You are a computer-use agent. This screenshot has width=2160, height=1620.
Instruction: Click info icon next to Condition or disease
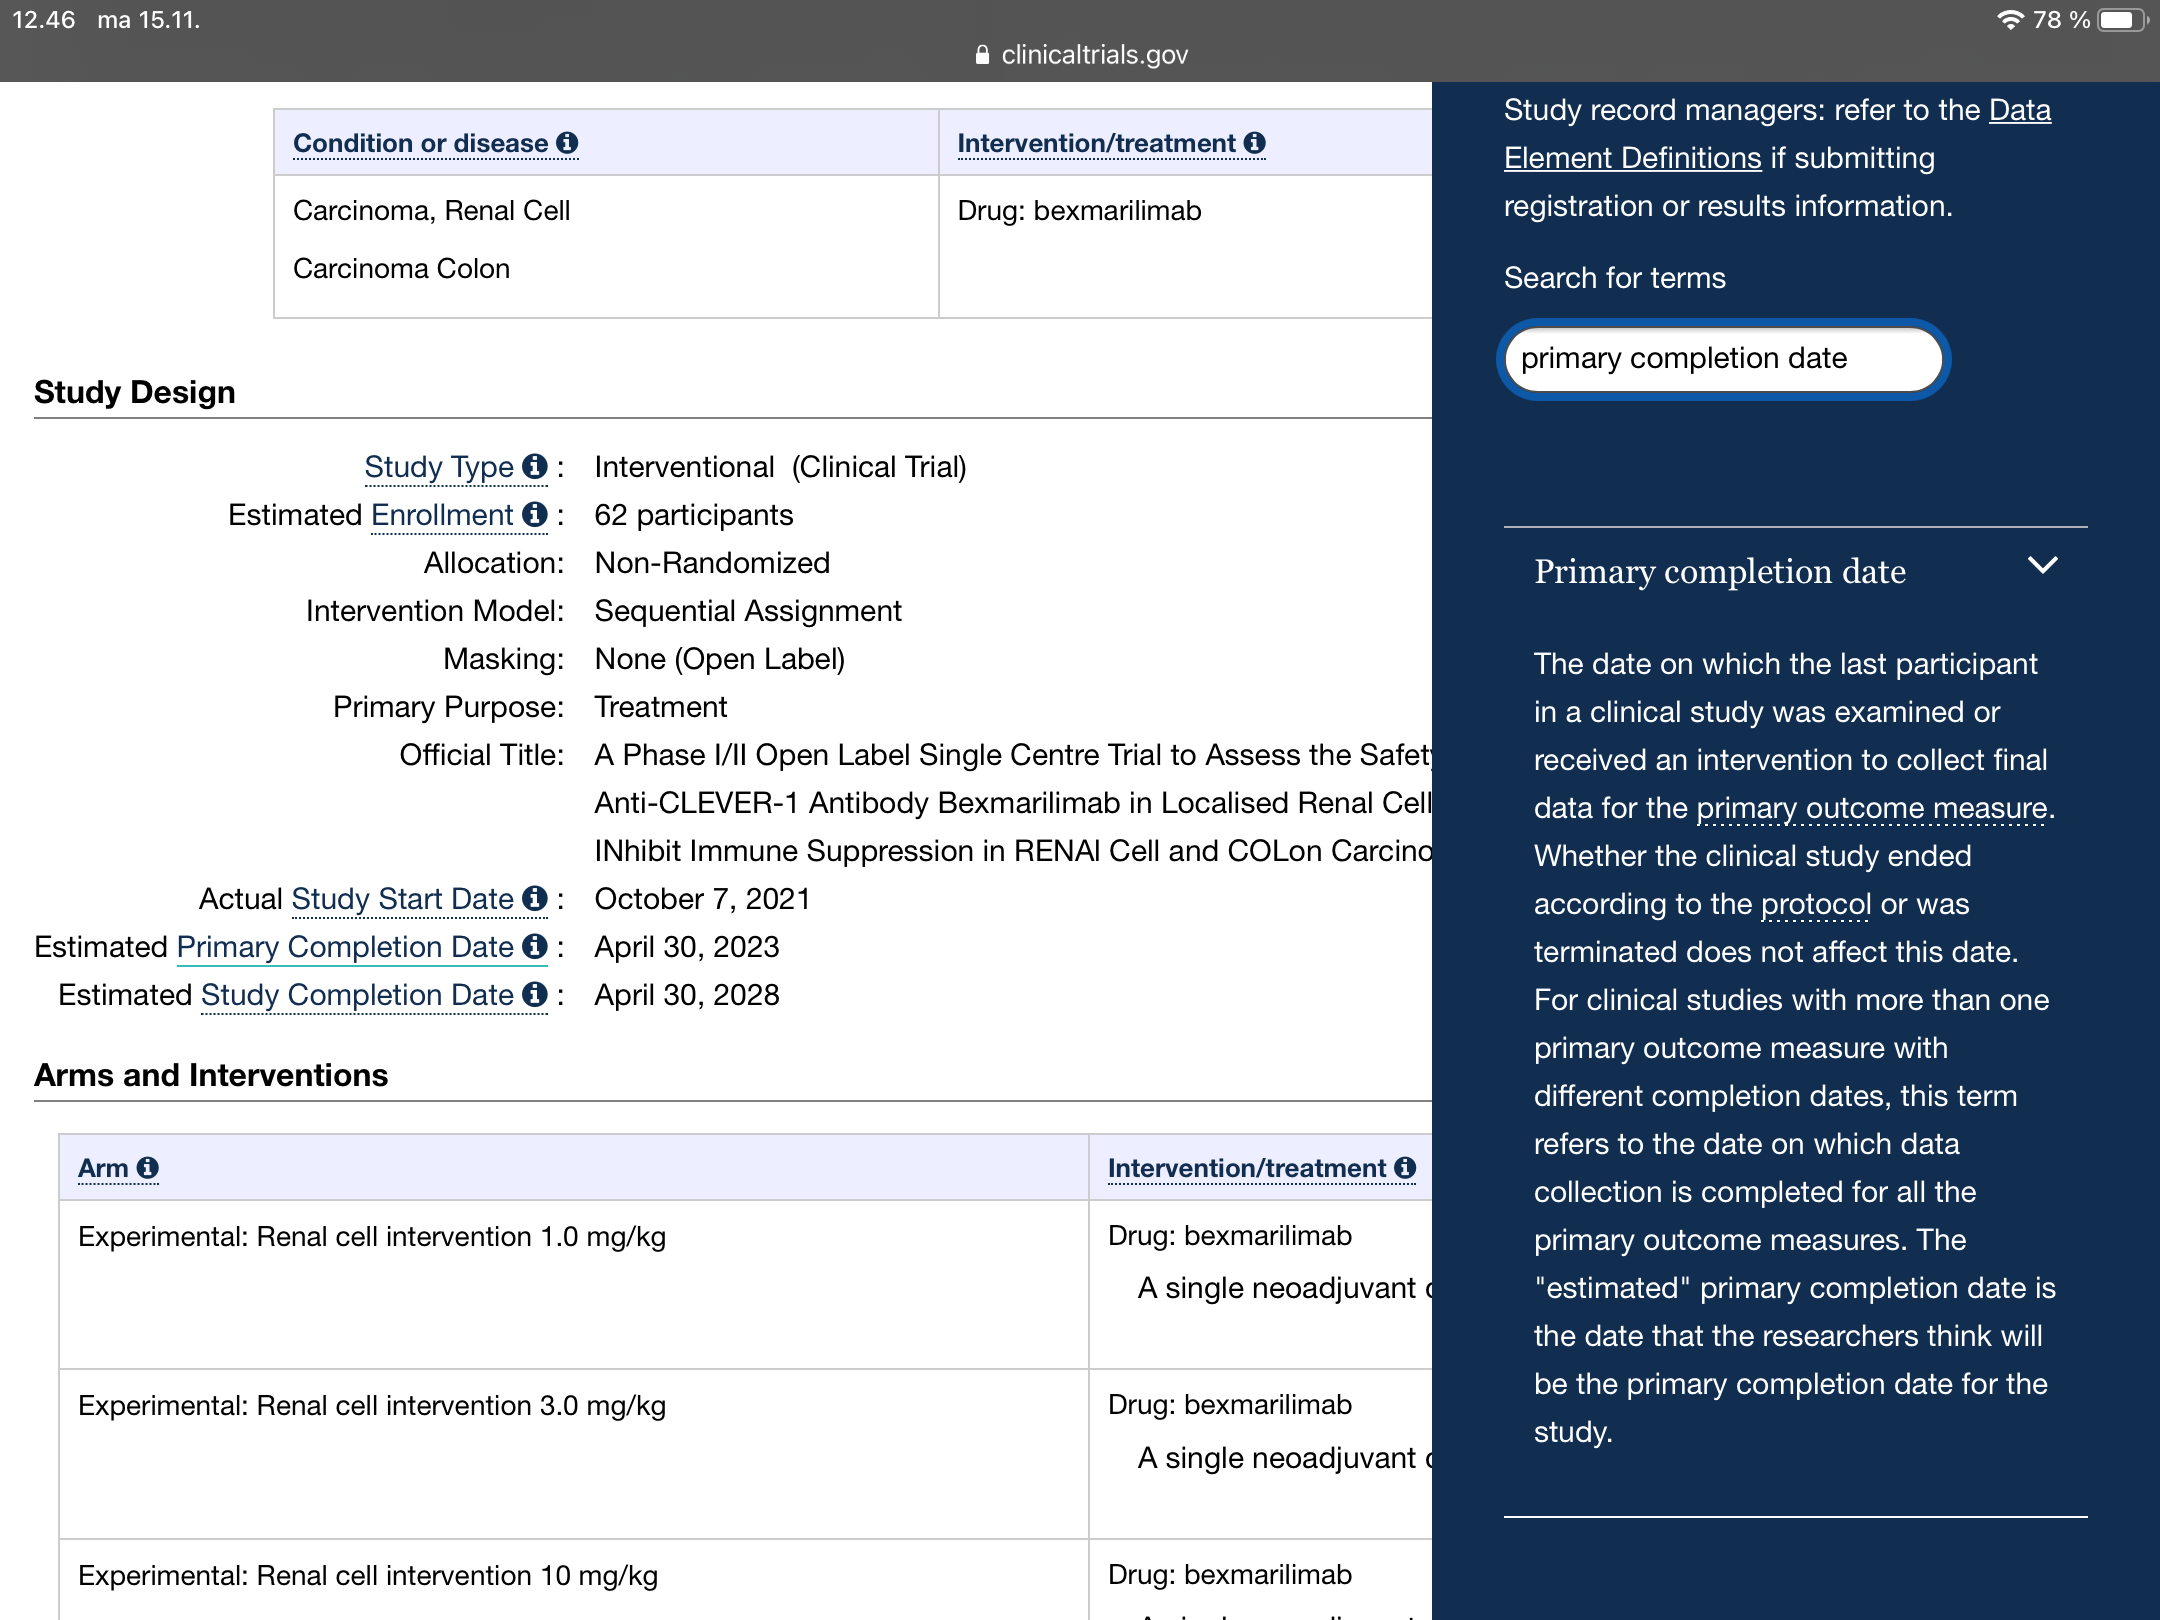[567, 143]
